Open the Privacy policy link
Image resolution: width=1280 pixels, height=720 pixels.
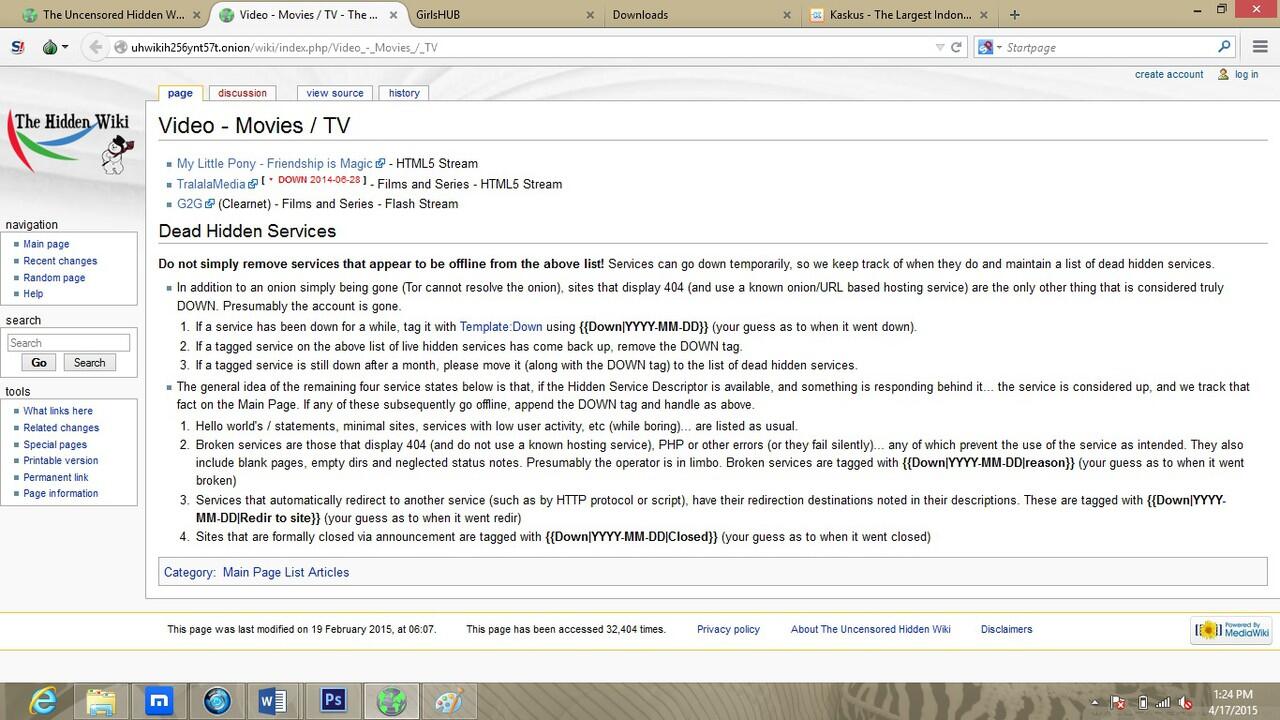coord(728,629)
